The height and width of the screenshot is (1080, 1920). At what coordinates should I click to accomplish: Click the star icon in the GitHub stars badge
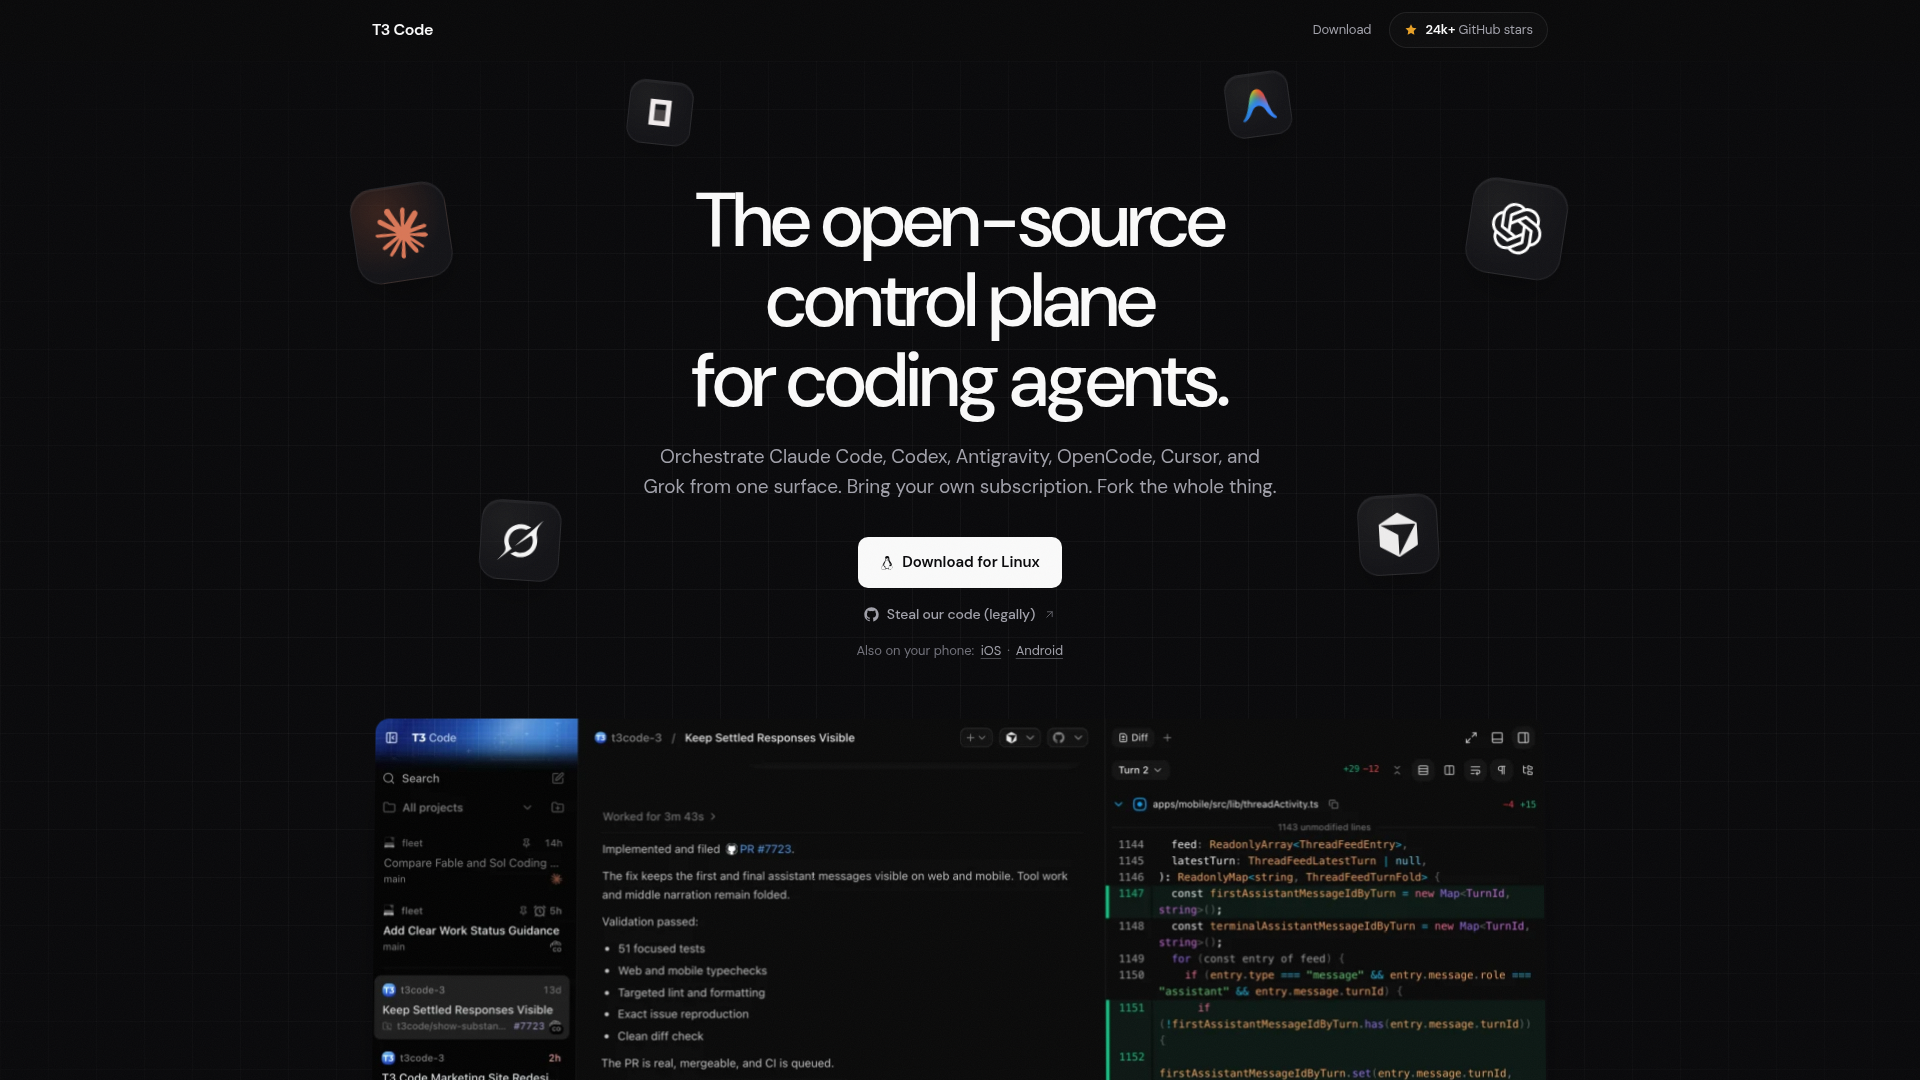pyautogui.click(x=1411, y=30)
